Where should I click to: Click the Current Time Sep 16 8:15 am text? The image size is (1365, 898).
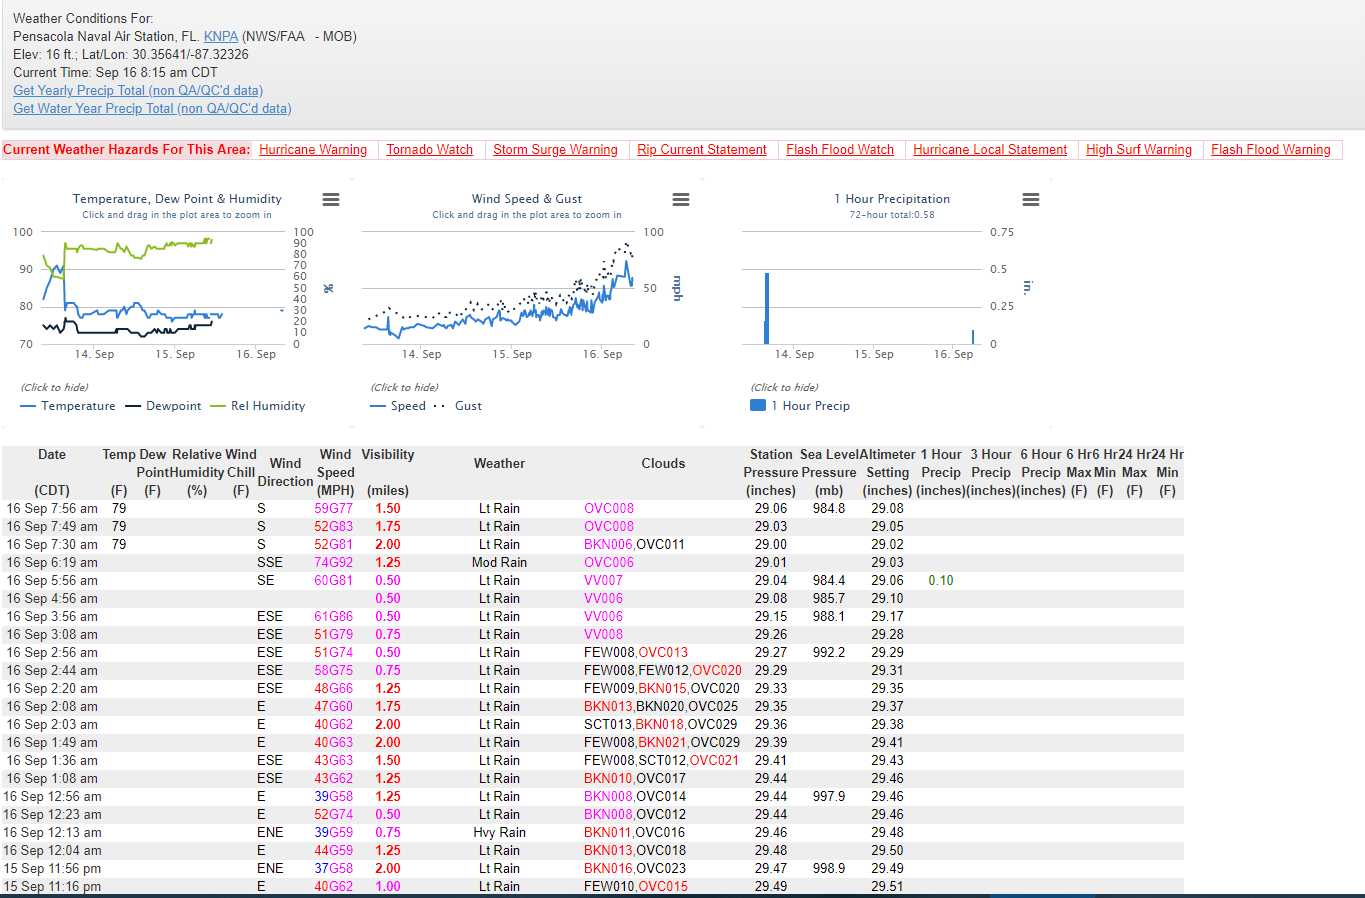115,72
